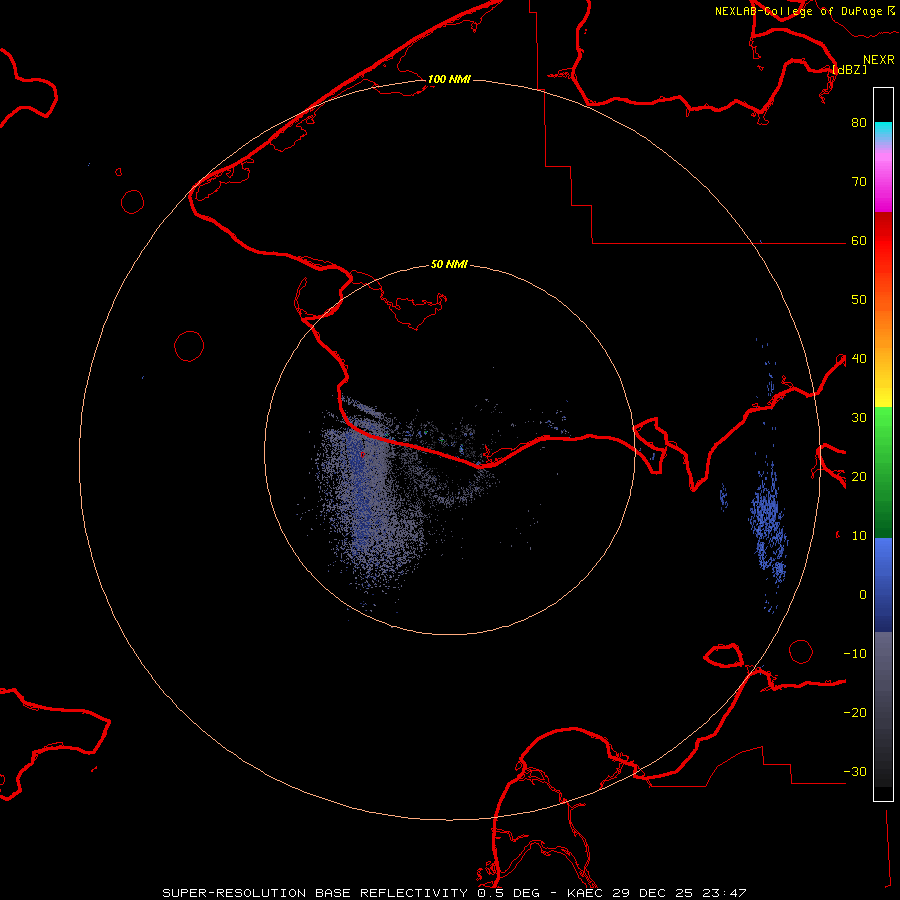Click the 60 value on the dBZ scale

point(859,240)
